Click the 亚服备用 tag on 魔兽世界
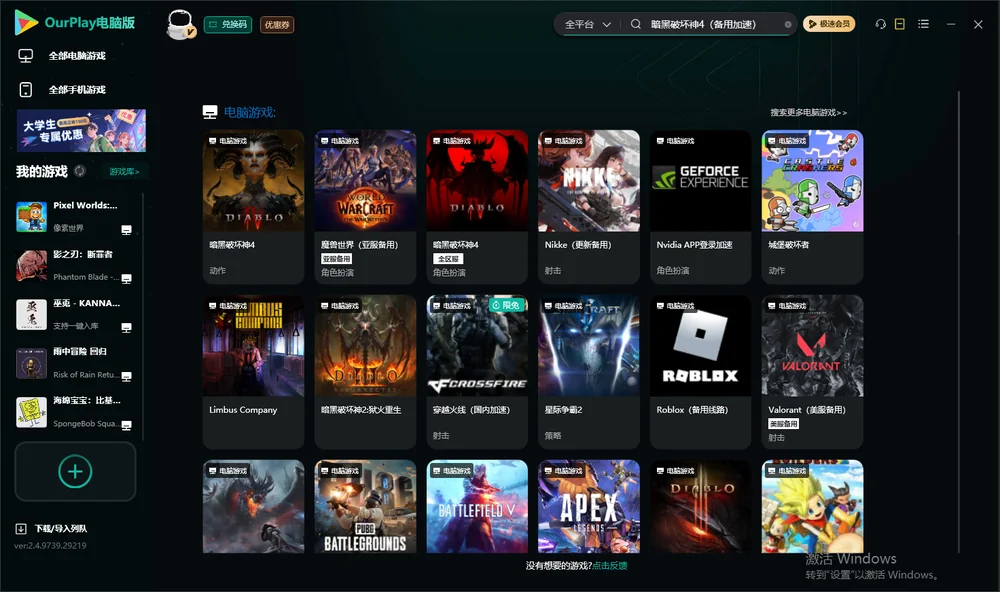The height and width of the screenshot is (592, 1000). (x=336, y=259)
